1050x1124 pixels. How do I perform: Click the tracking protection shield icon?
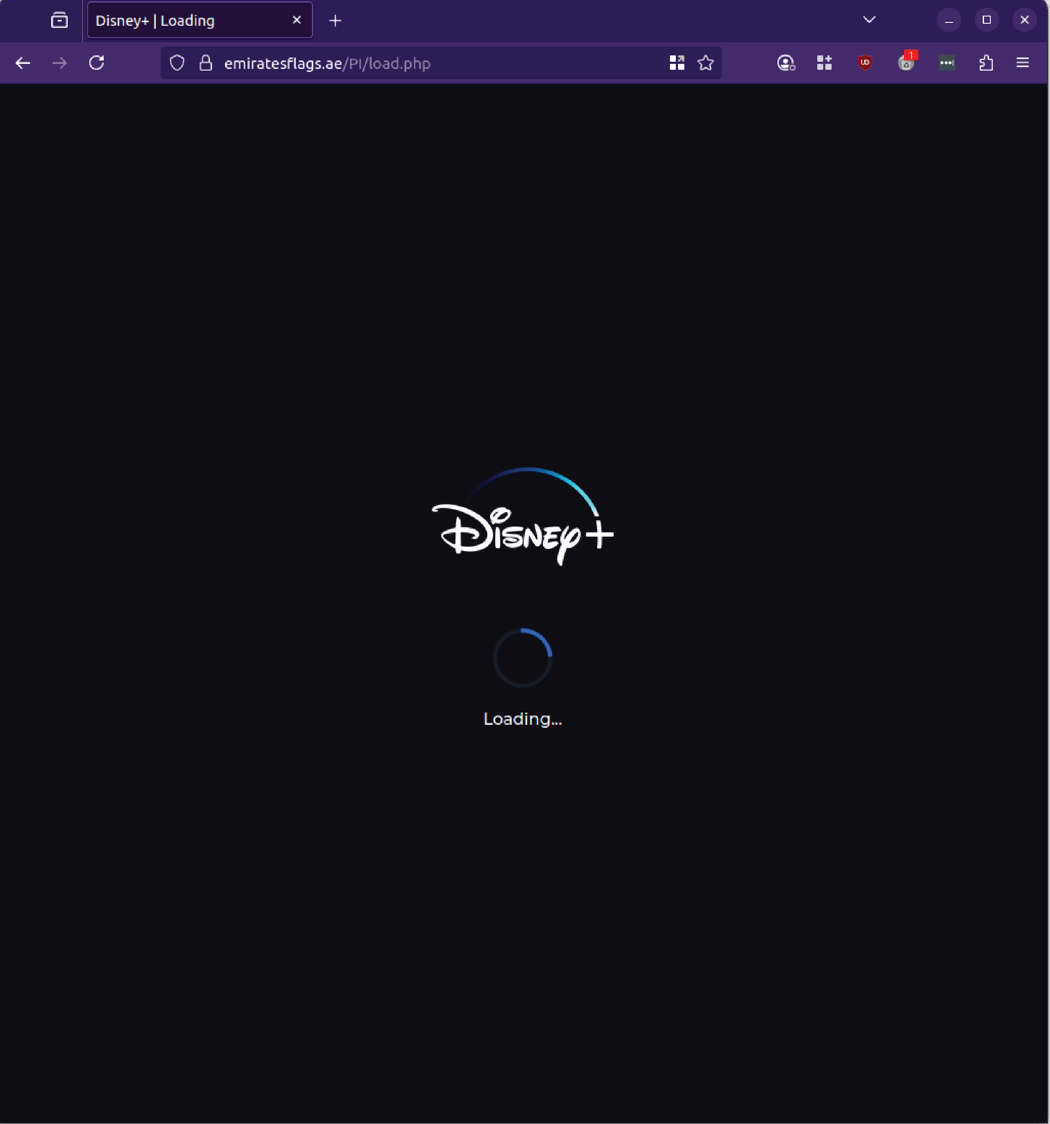[177, 62]
